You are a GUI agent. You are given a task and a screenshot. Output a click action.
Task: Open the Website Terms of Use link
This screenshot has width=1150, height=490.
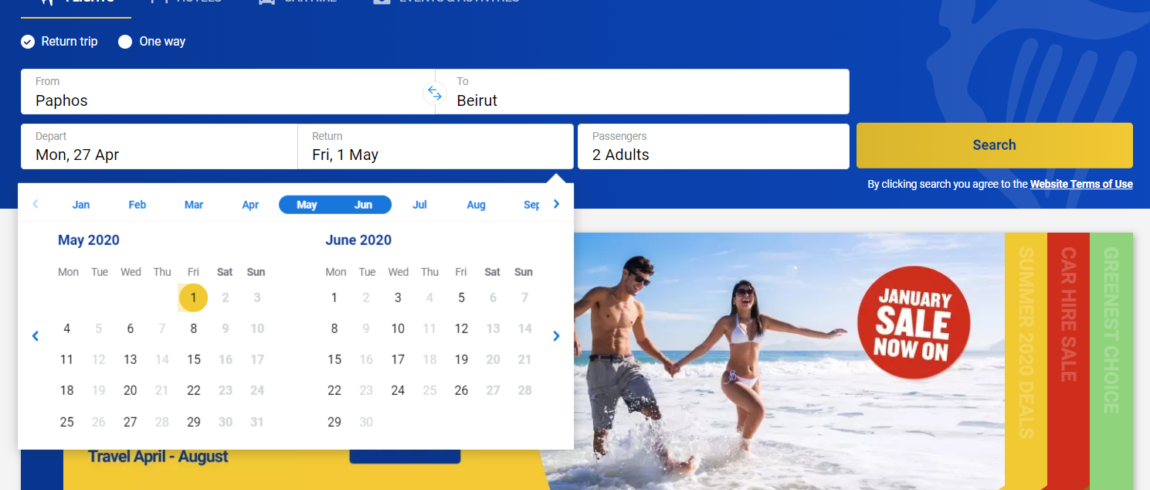click(x=1081, y=184)
